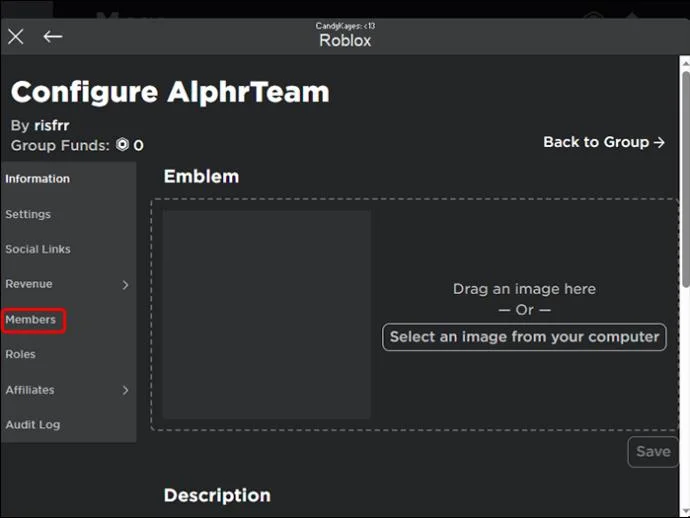
Task: Go back using the left arrow icon
Action: click(53, 37)
